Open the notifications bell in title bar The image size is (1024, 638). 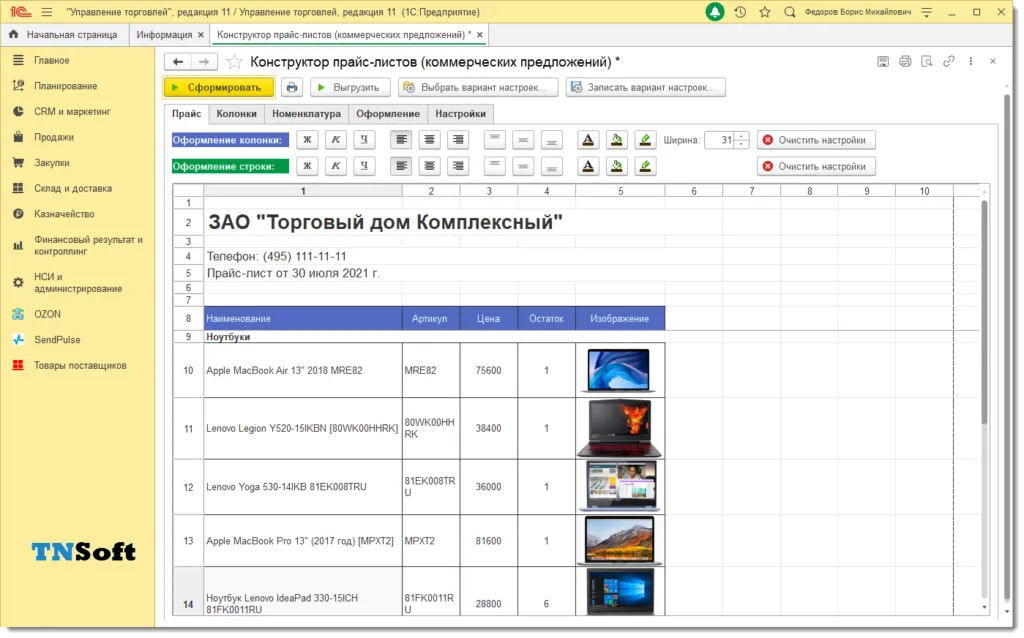715,12
